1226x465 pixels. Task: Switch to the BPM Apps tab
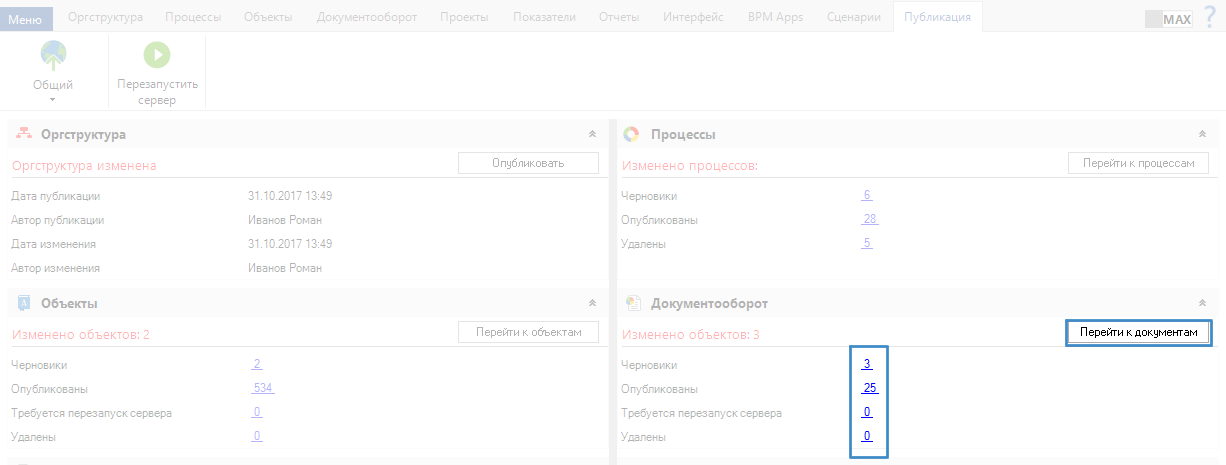(x=775, y=17)
